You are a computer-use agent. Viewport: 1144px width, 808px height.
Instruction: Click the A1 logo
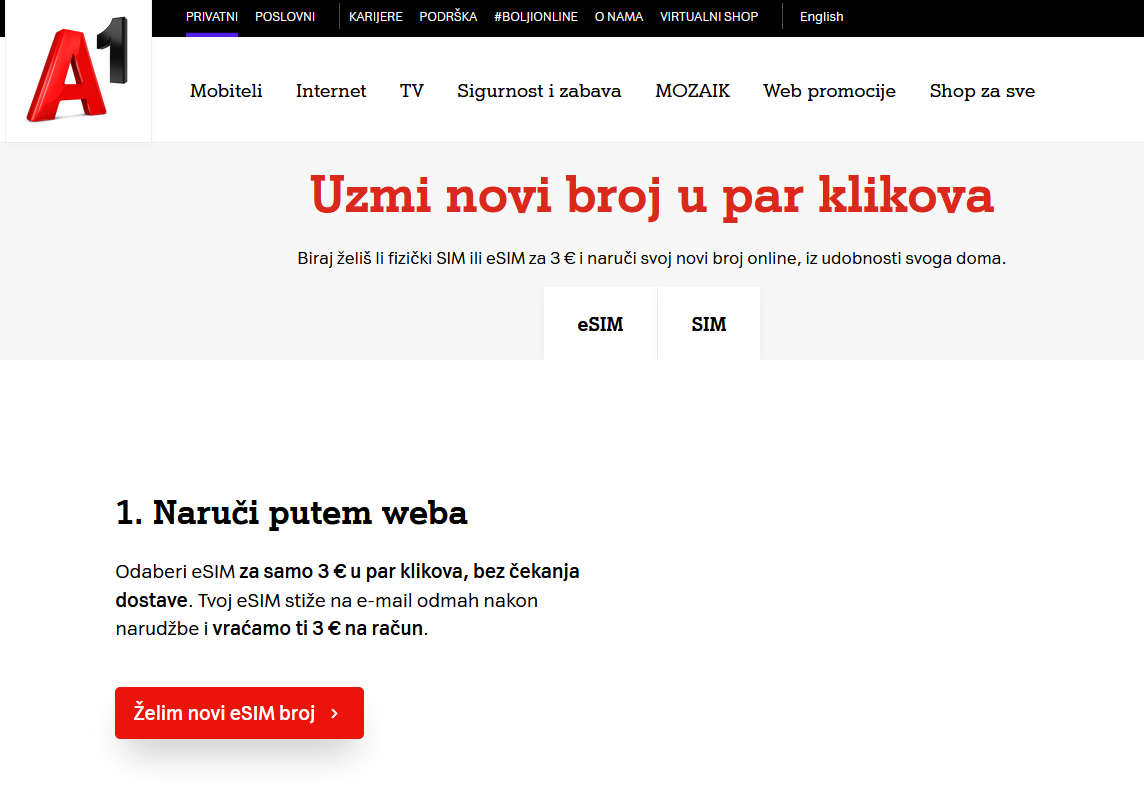click(x=78, y=70)
